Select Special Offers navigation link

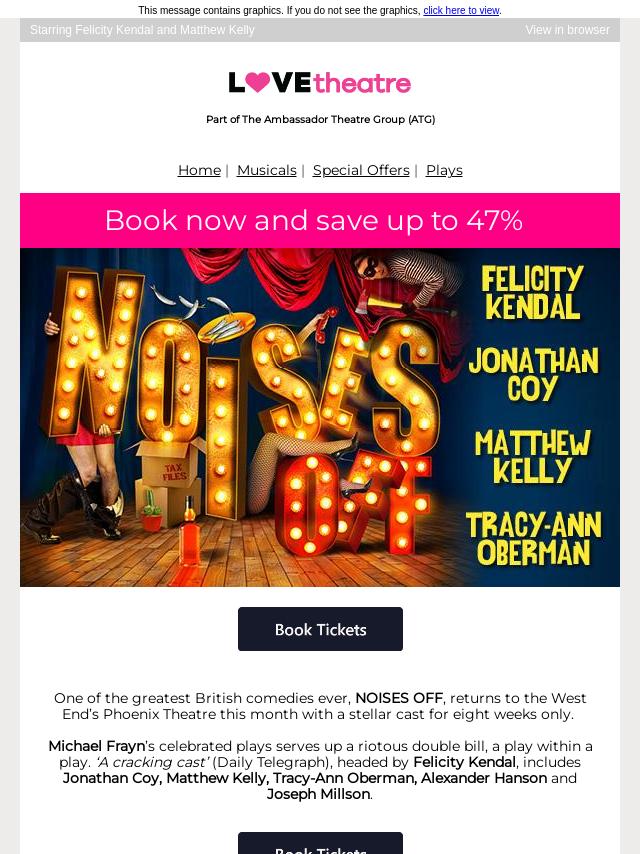[x=361, y=170]
